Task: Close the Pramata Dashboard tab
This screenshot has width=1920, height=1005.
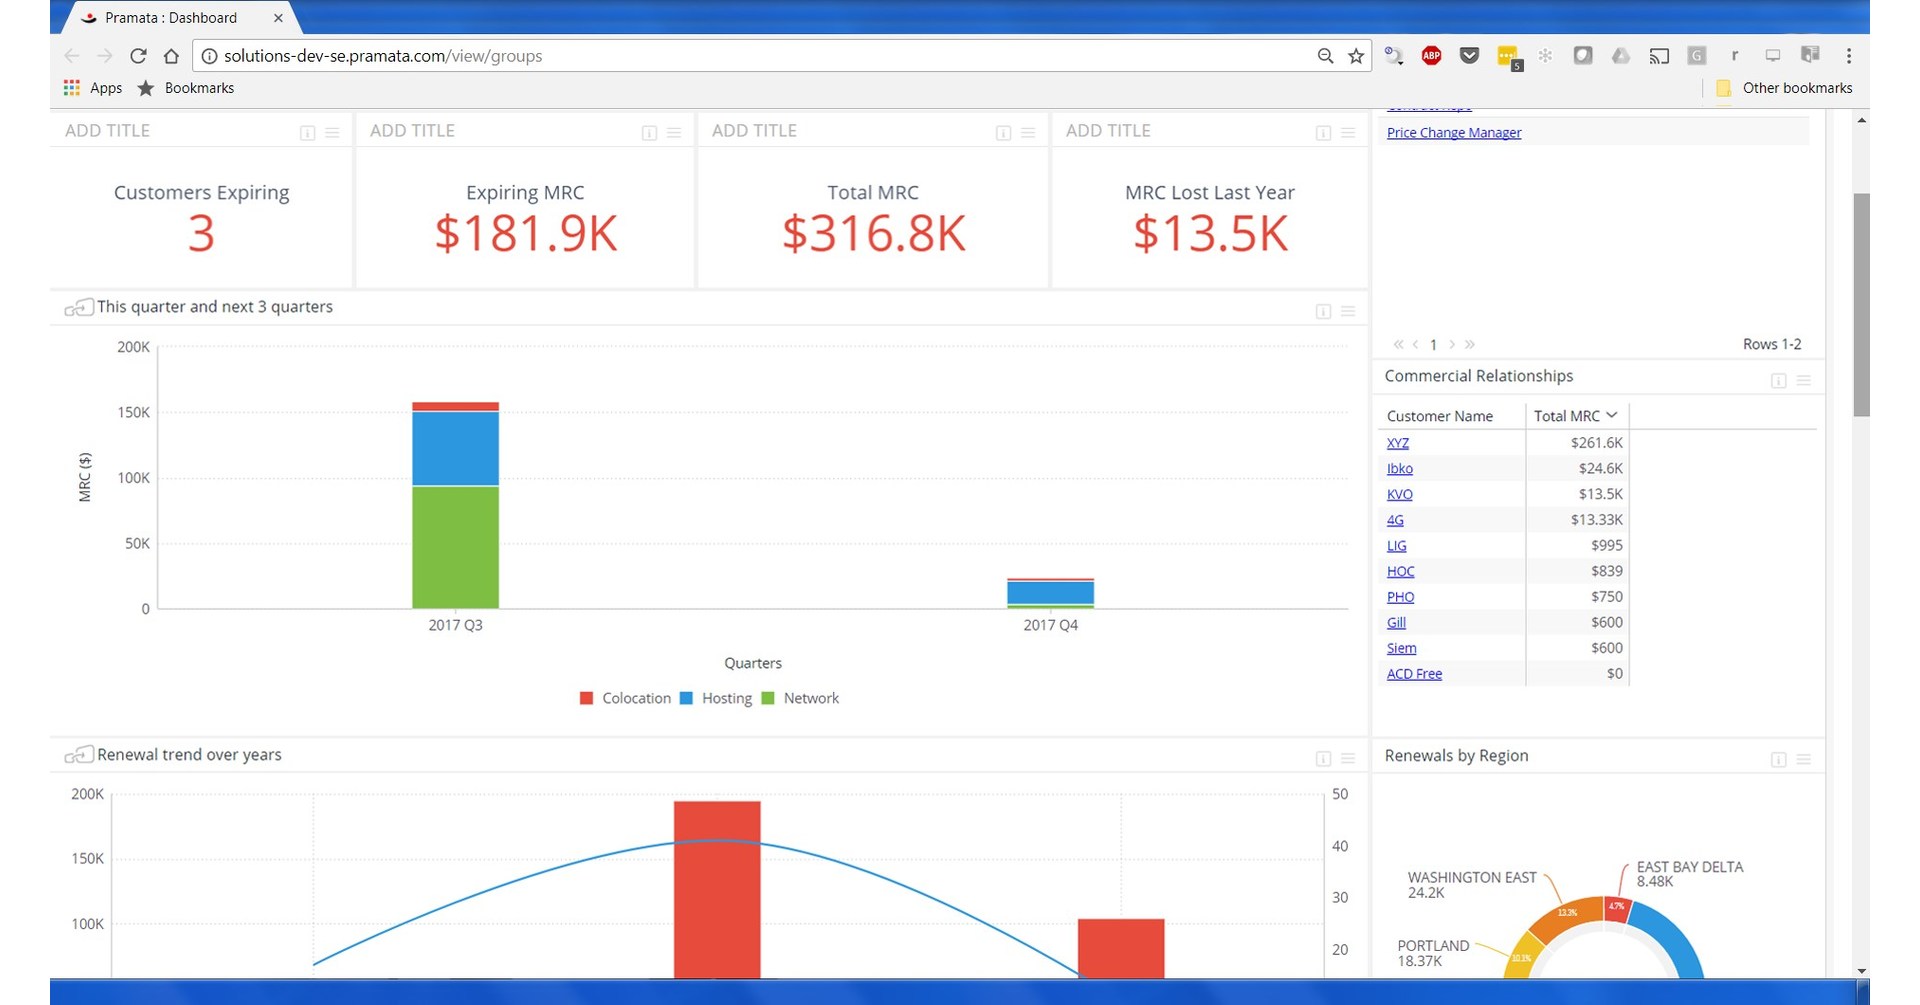Action: click(278, 18)
